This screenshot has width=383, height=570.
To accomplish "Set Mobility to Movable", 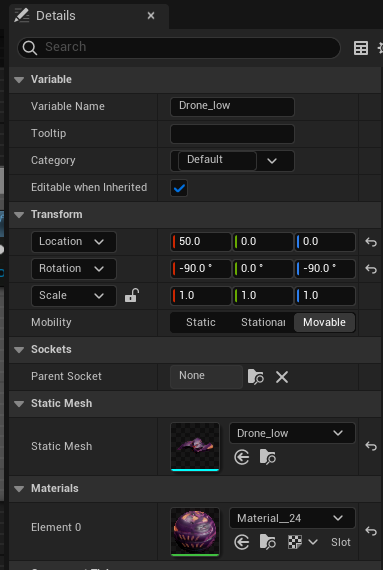I will click(x=324, y=322).
